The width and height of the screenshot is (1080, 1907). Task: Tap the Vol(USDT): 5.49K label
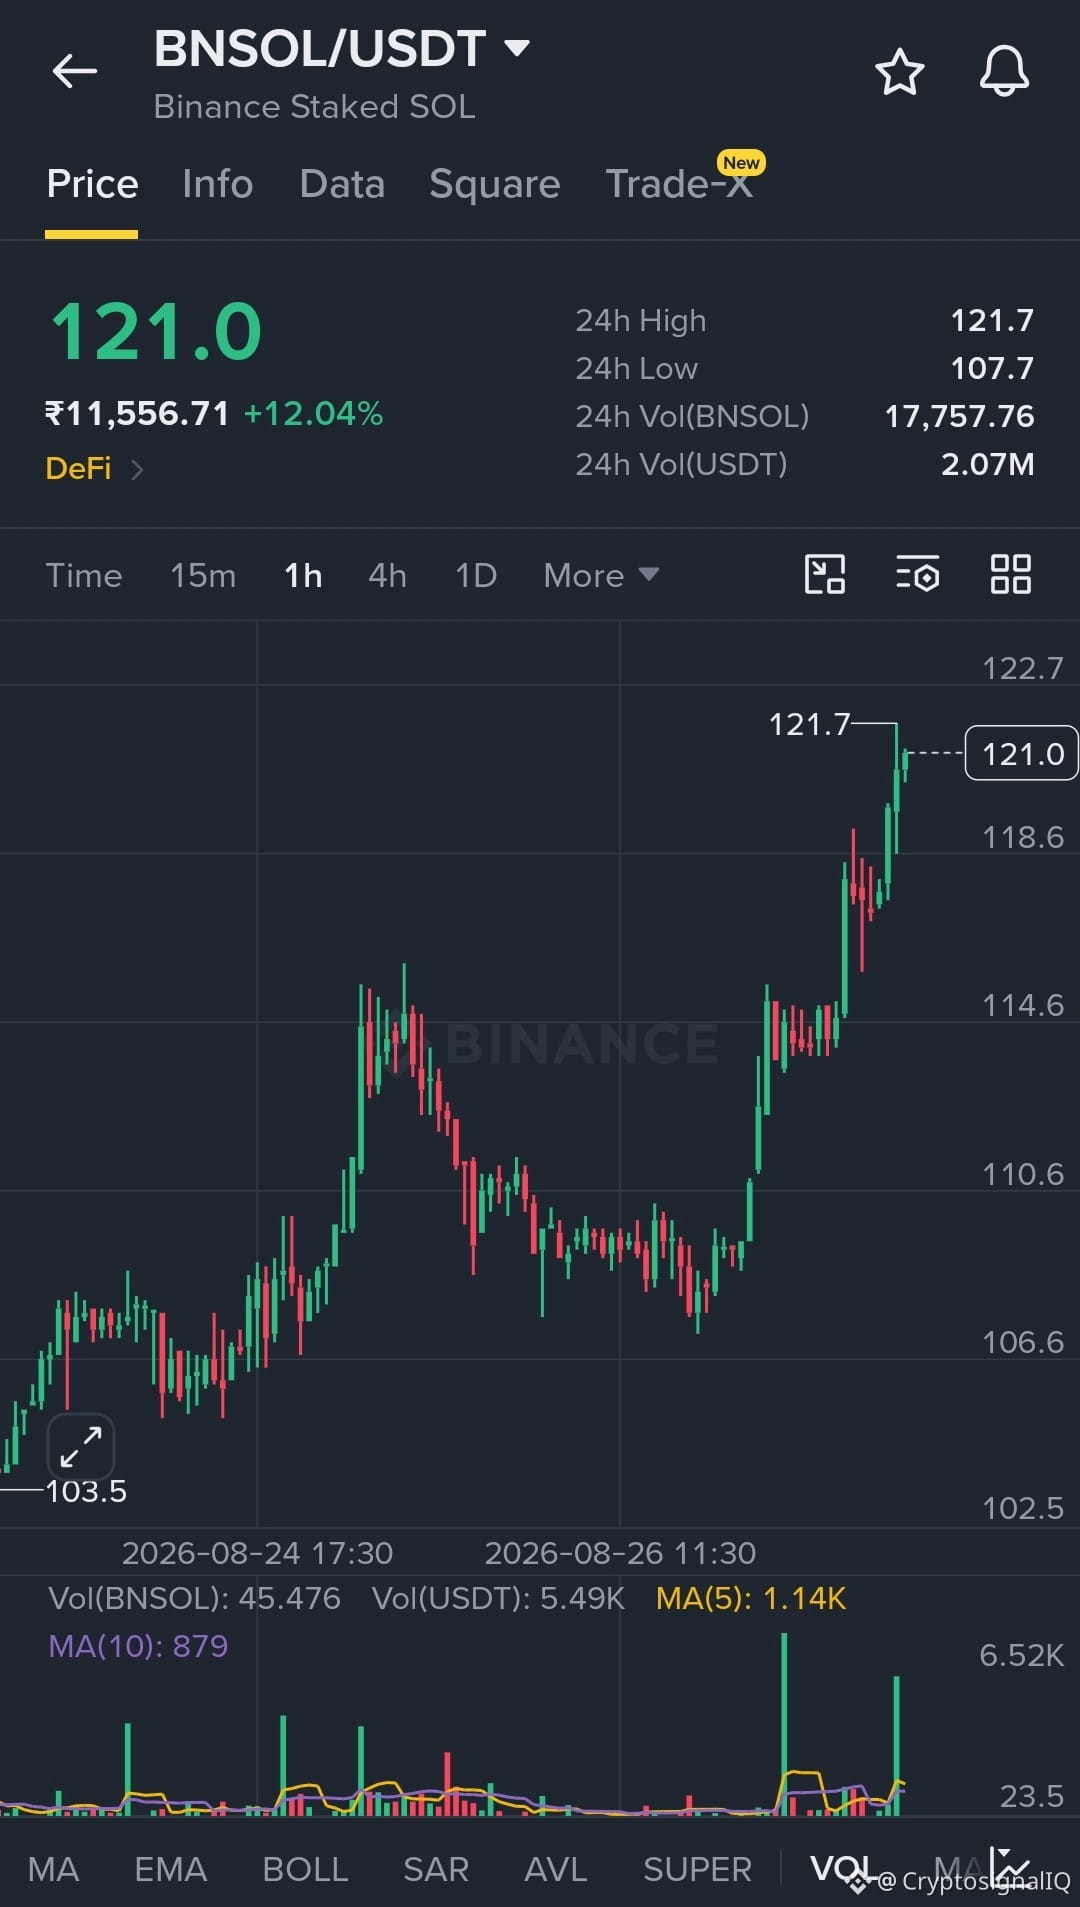click(498, 1598)
